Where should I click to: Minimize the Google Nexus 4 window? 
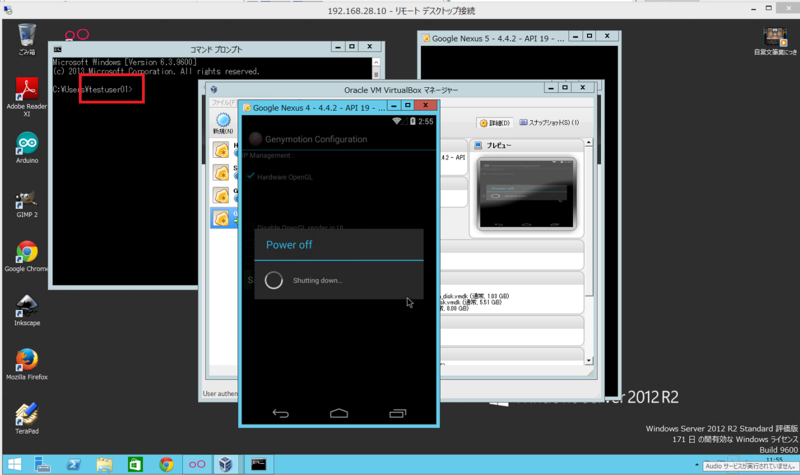click(x=394, y=106)
